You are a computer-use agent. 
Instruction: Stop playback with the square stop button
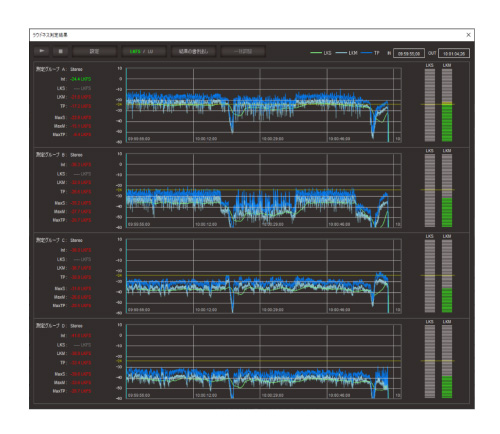click(60, 51)
